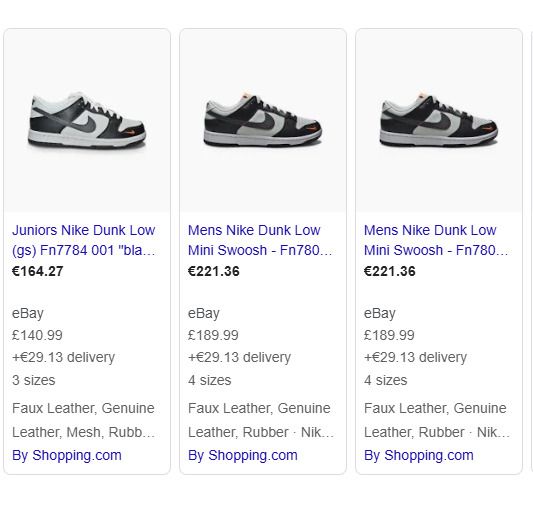Click By Shopping.com on the right listing
Viewport: 533px width, 514px height.
(419, 455)
